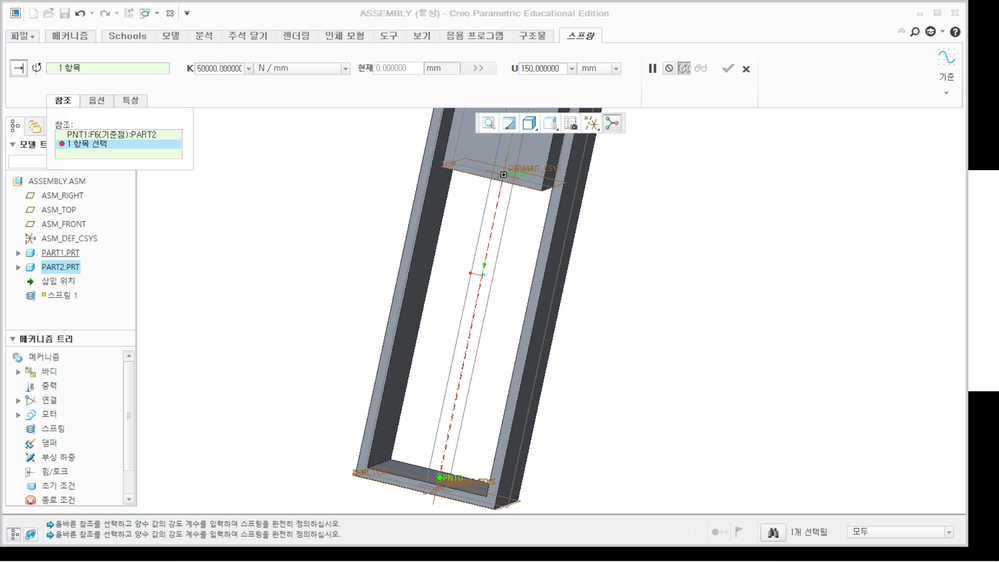Select the PNT1:F6(기준점):PART2 reference
The height and width of the screenshot is (562, 999).
(x=119, y=134)
